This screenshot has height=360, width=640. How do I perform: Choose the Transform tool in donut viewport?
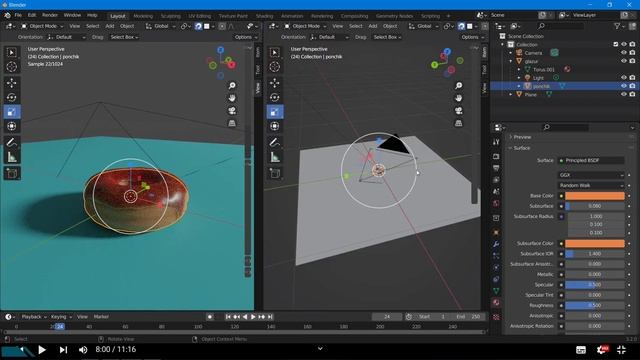[x=12, y=126]
